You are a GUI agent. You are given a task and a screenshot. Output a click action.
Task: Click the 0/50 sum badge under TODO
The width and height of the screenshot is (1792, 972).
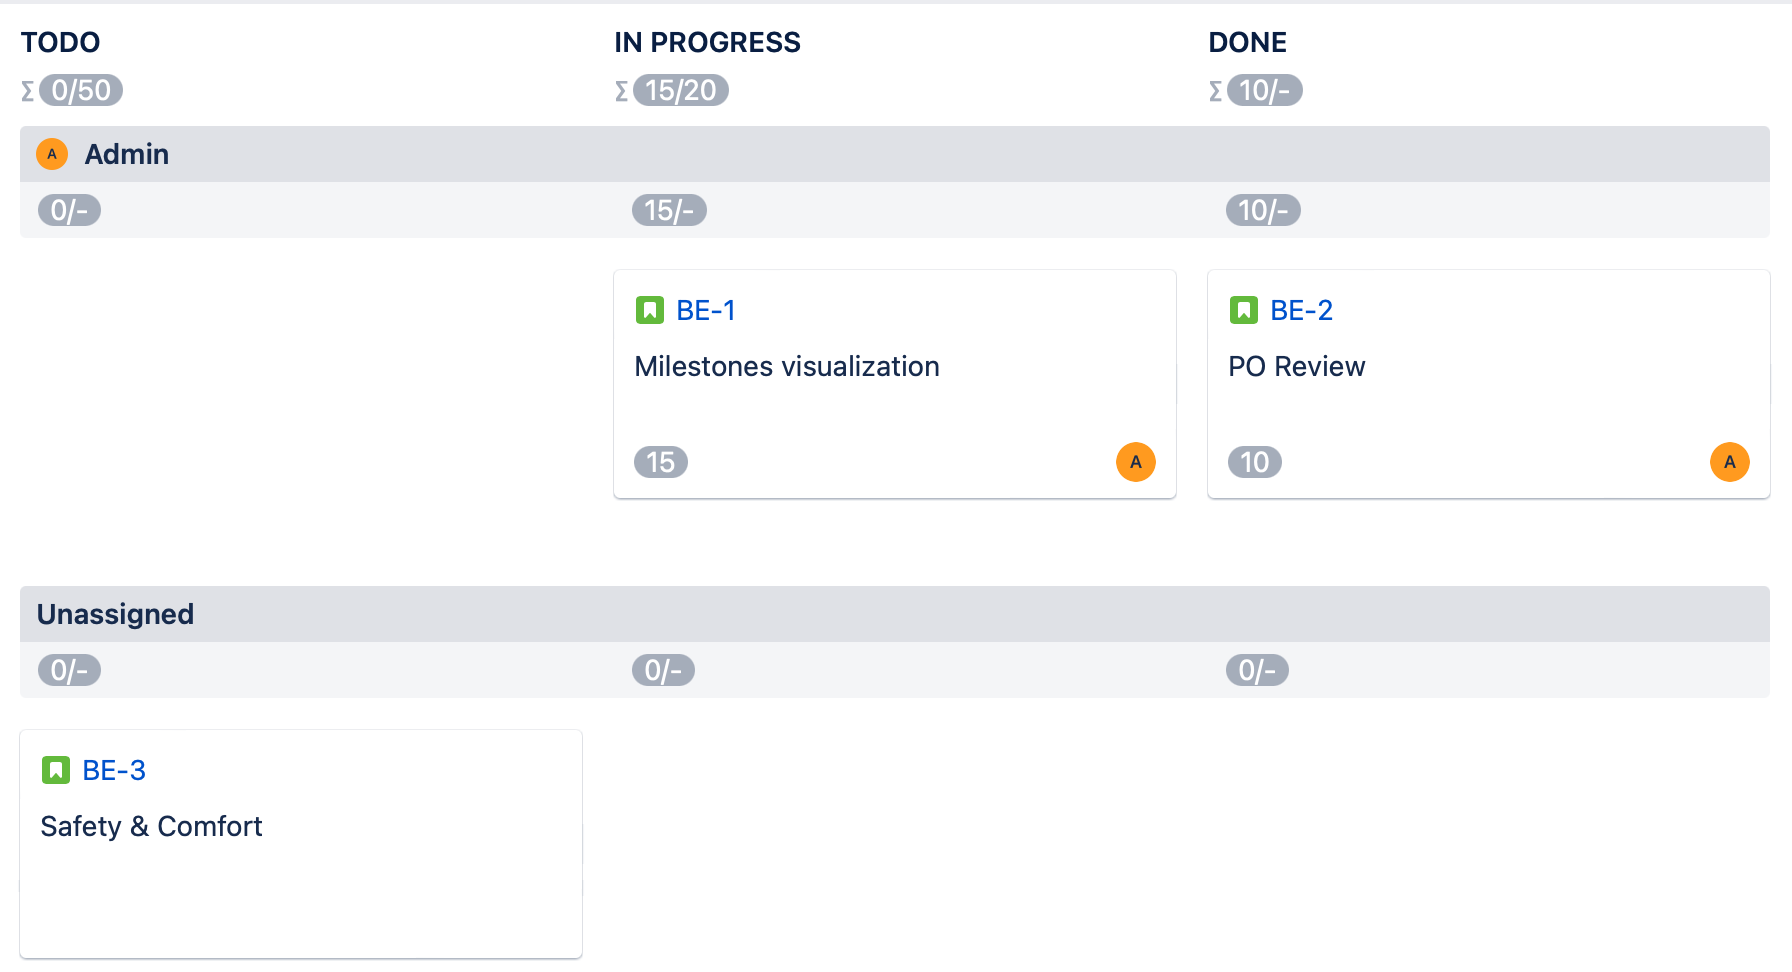[81, 91]
